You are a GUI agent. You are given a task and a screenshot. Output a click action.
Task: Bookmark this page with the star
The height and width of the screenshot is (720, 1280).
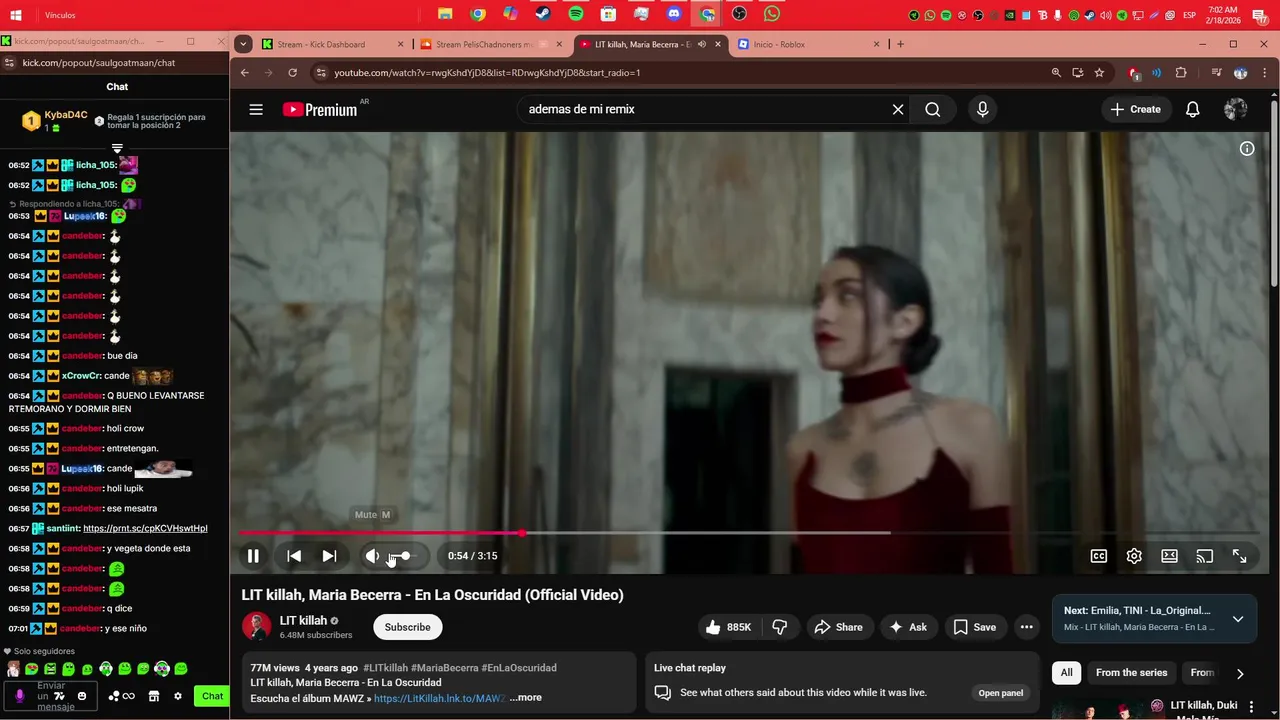(1099, 73)
